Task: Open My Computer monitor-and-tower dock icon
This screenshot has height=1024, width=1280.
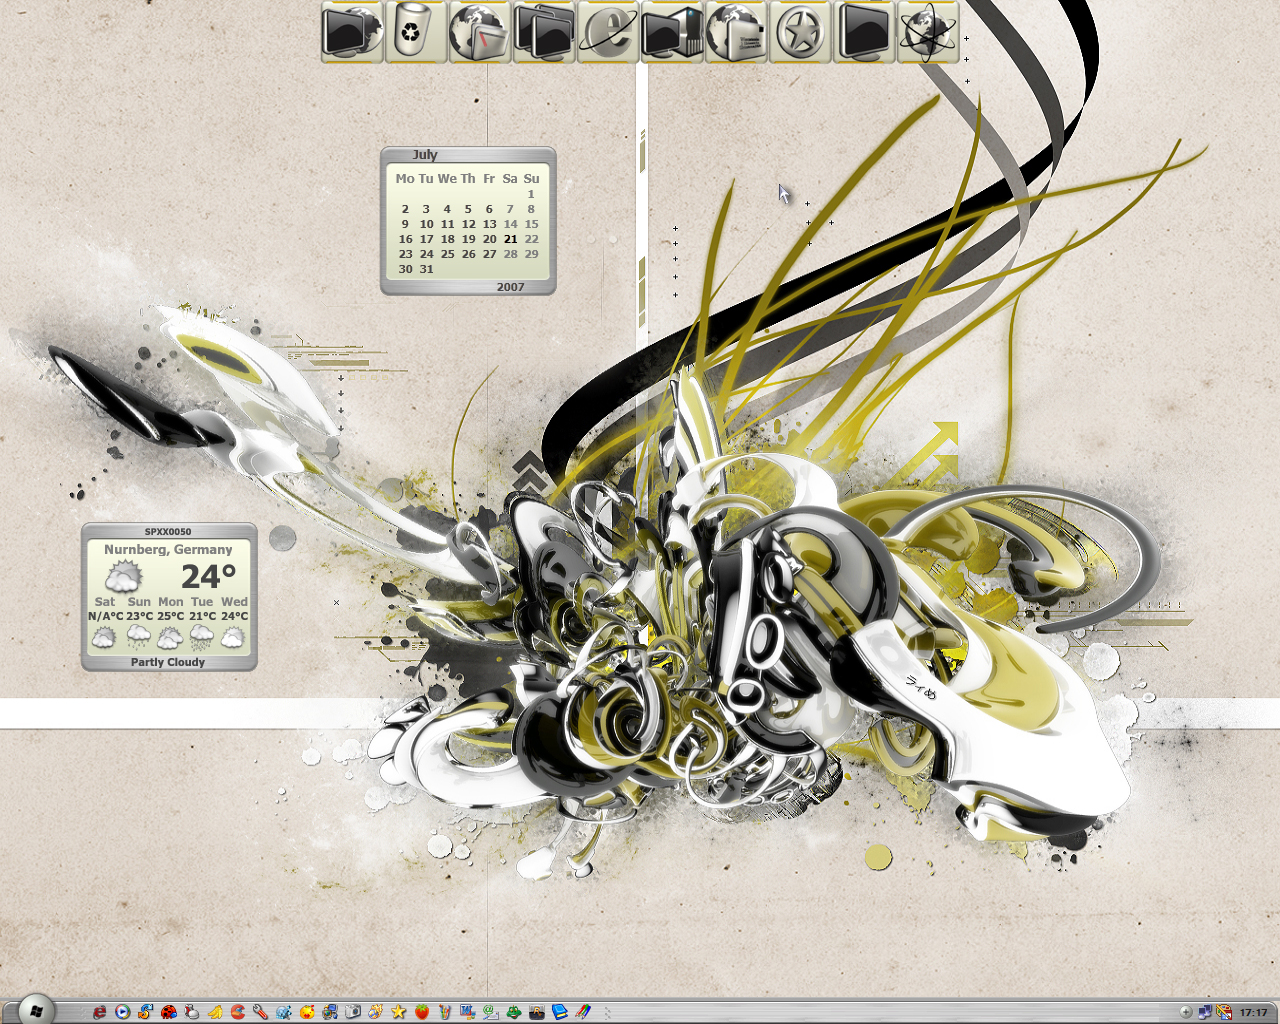Action: coord(672,31)
